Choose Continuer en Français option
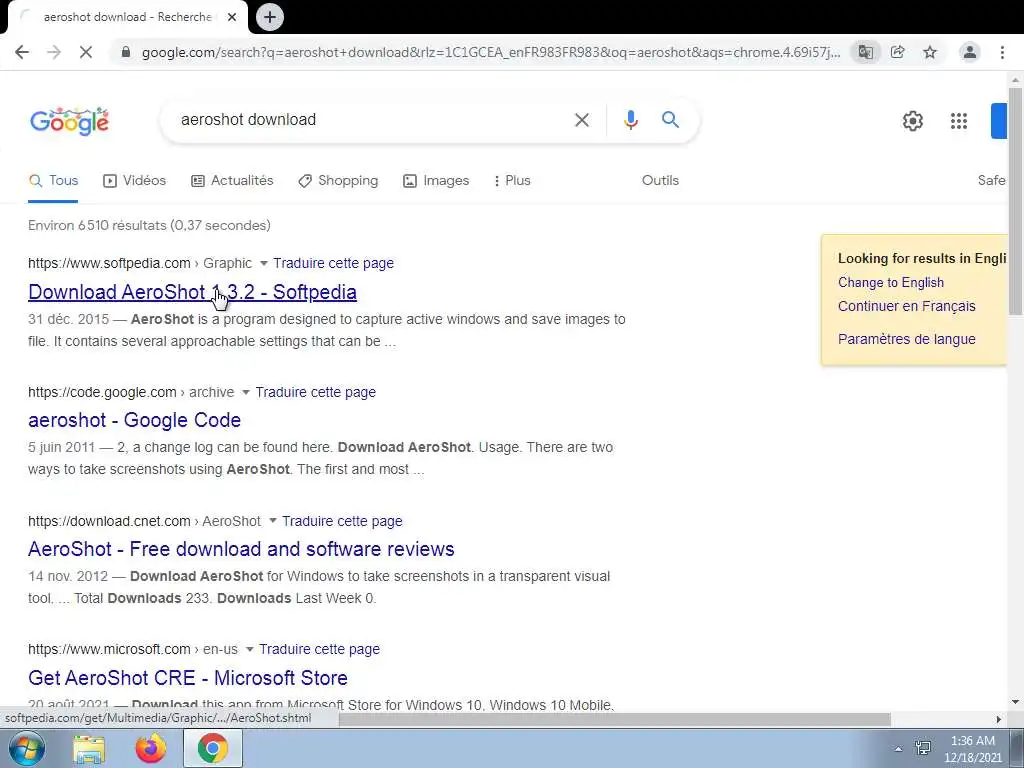Screen dimensions: 1024x768 click(906, 306)
